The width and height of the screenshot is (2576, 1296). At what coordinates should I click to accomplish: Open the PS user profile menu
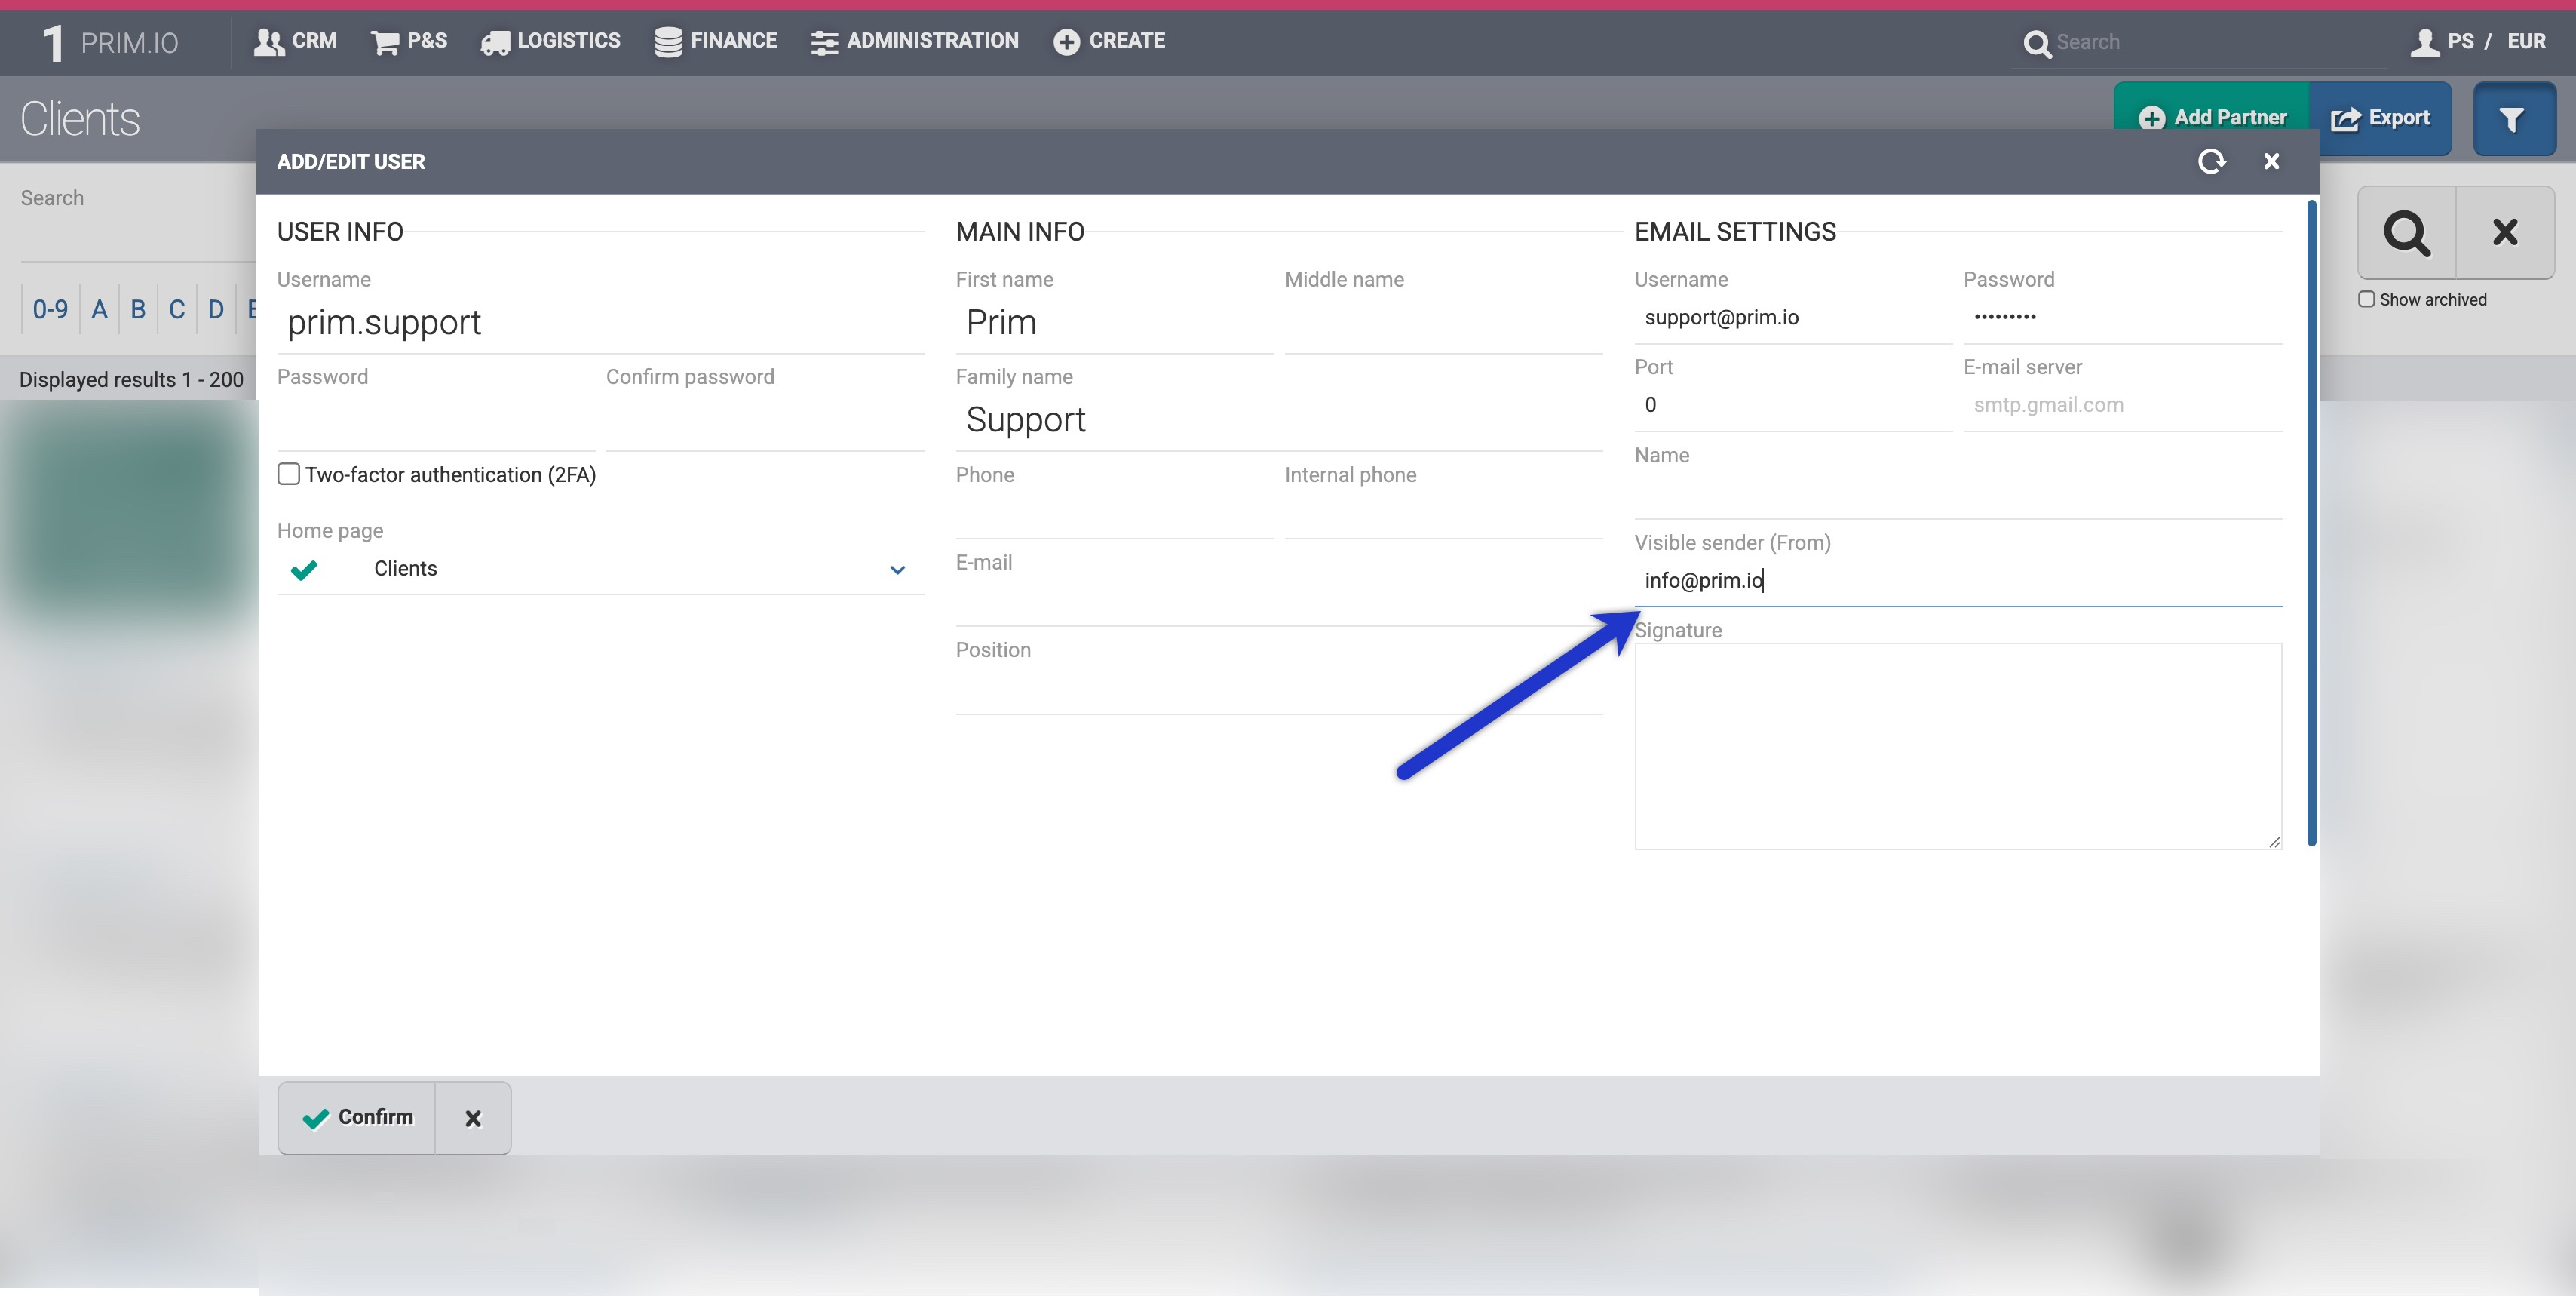2441,41
